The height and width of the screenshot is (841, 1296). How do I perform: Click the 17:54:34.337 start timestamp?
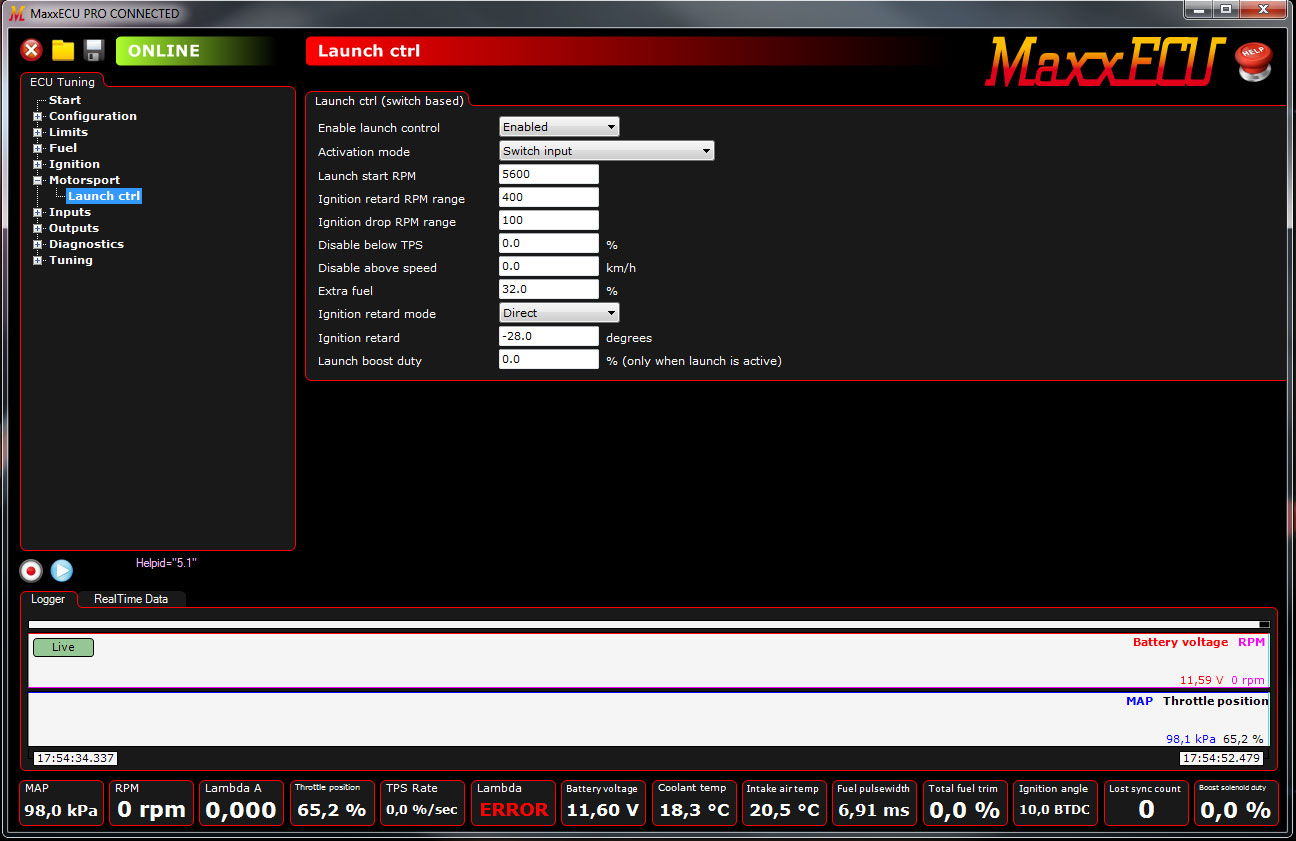[x=75, y=758]
